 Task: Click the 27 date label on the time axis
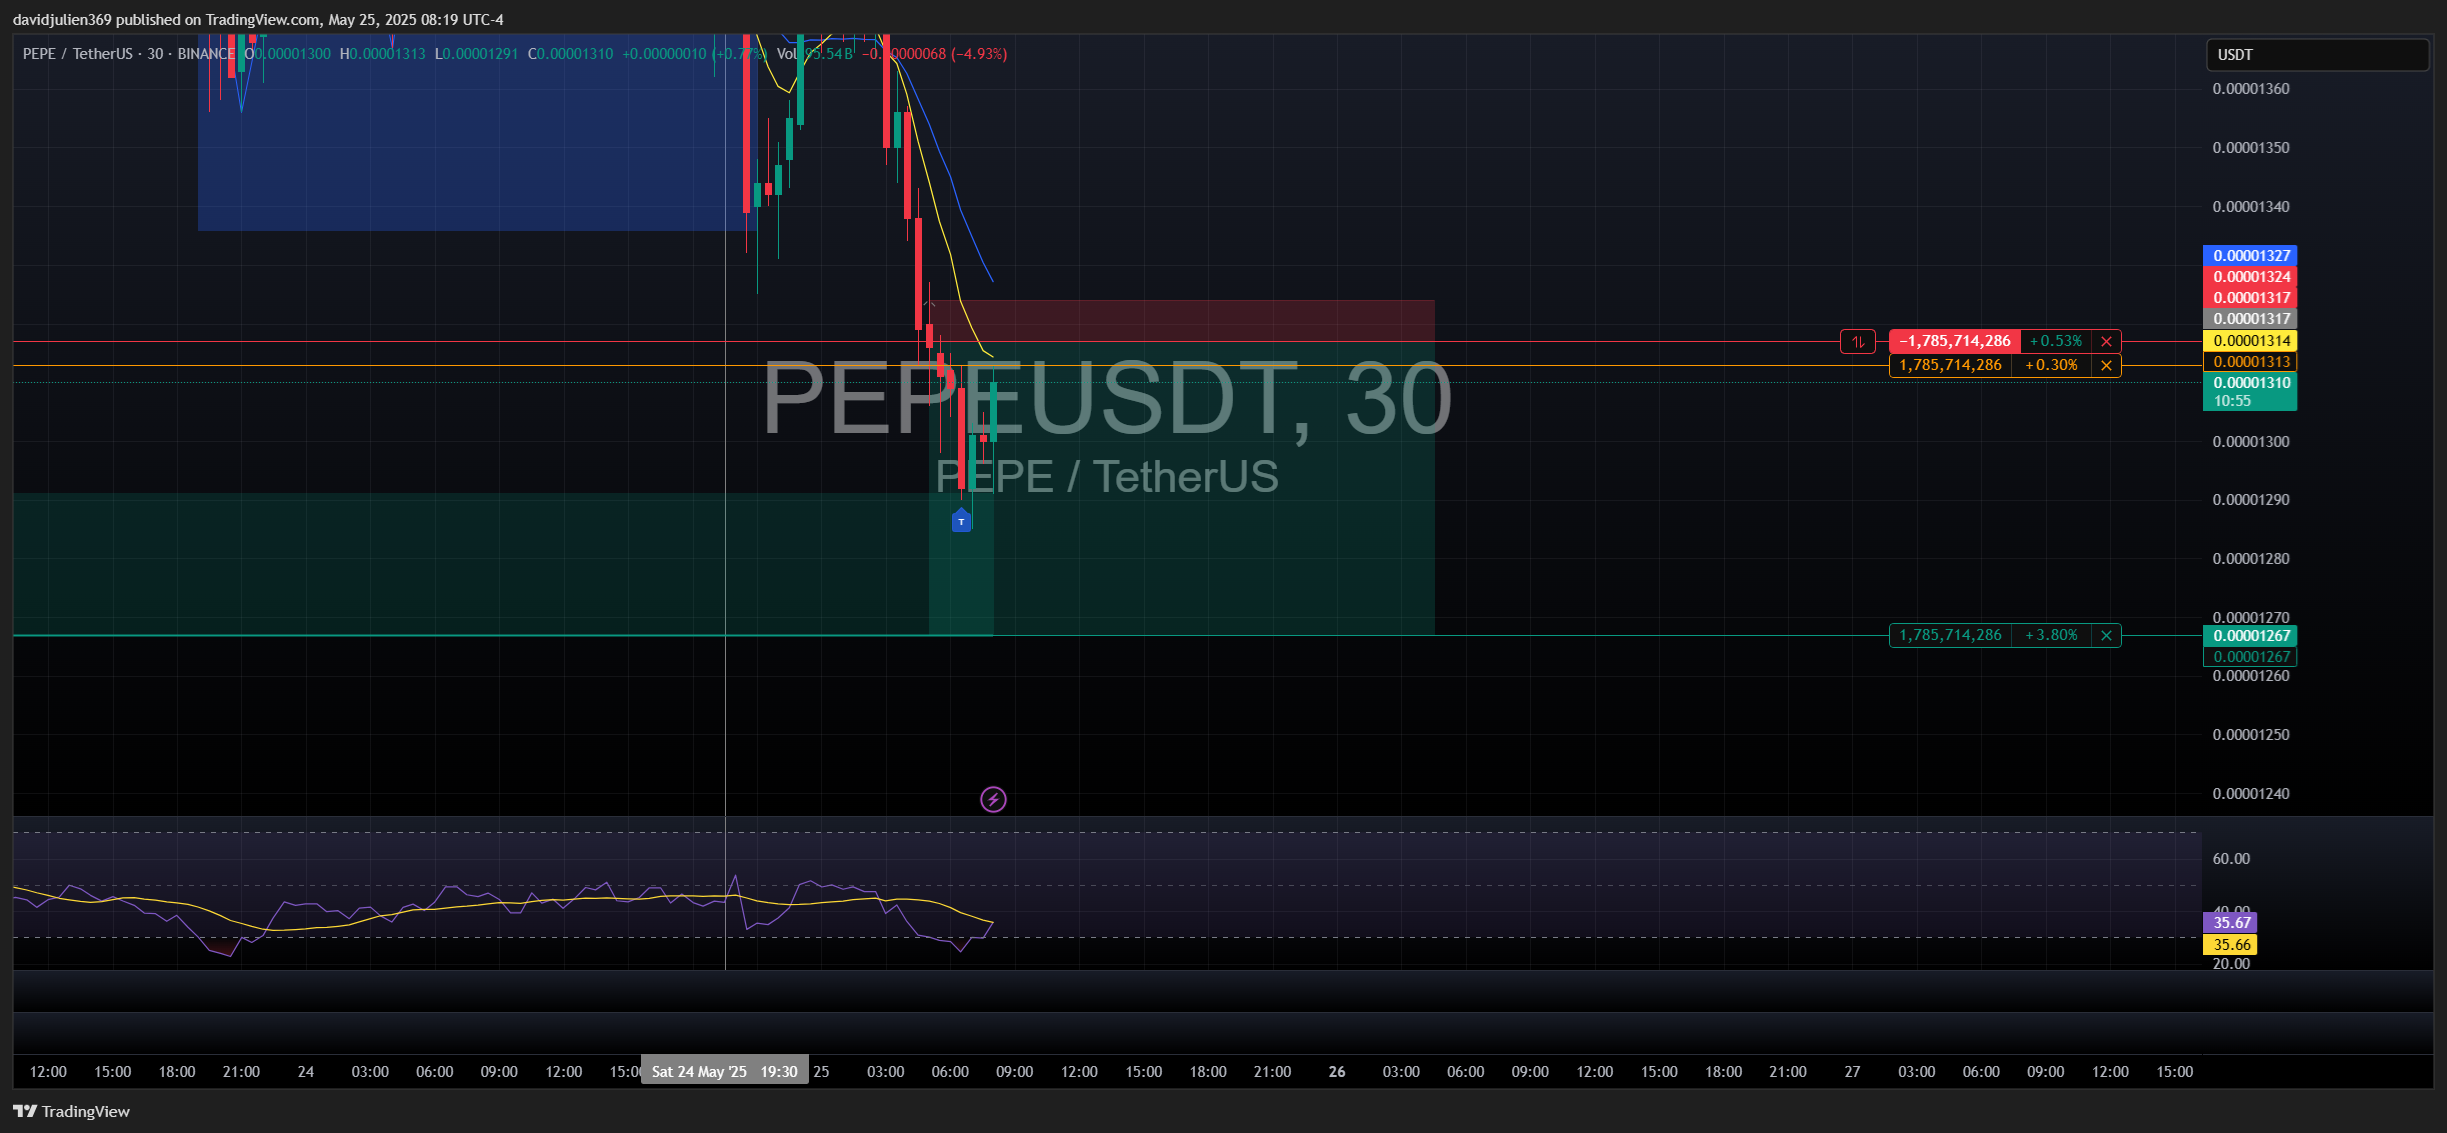tap(1852, 1072)
